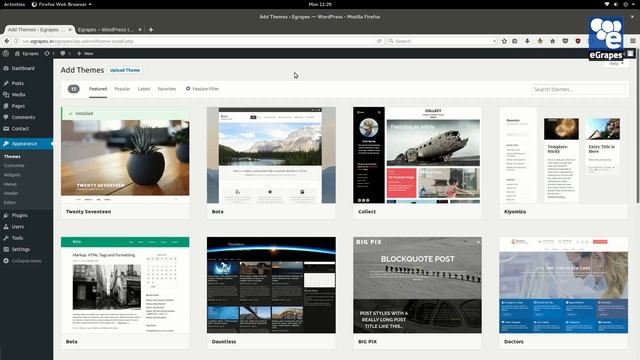Open the Activities overview
Viewport: 640px width, 360px height.
14,4
